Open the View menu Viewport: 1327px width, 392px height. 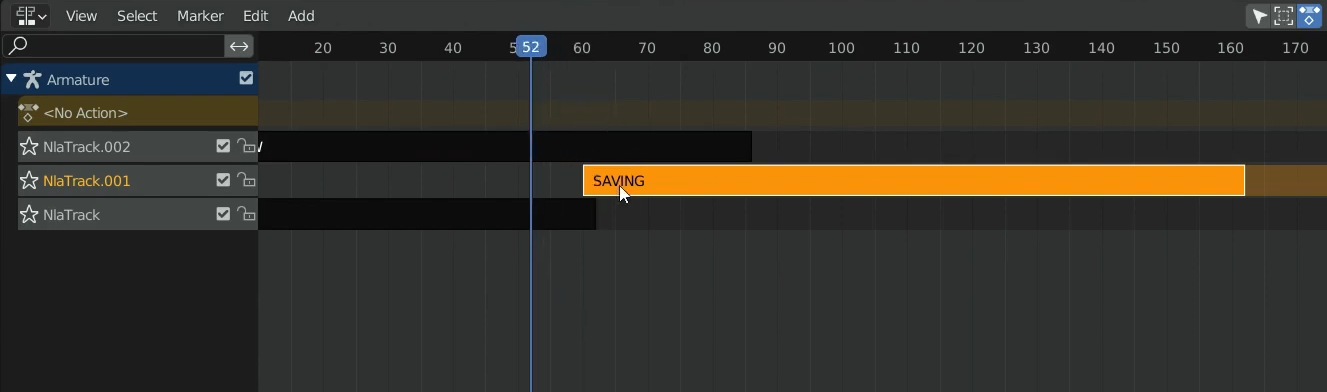click(82, 16)
